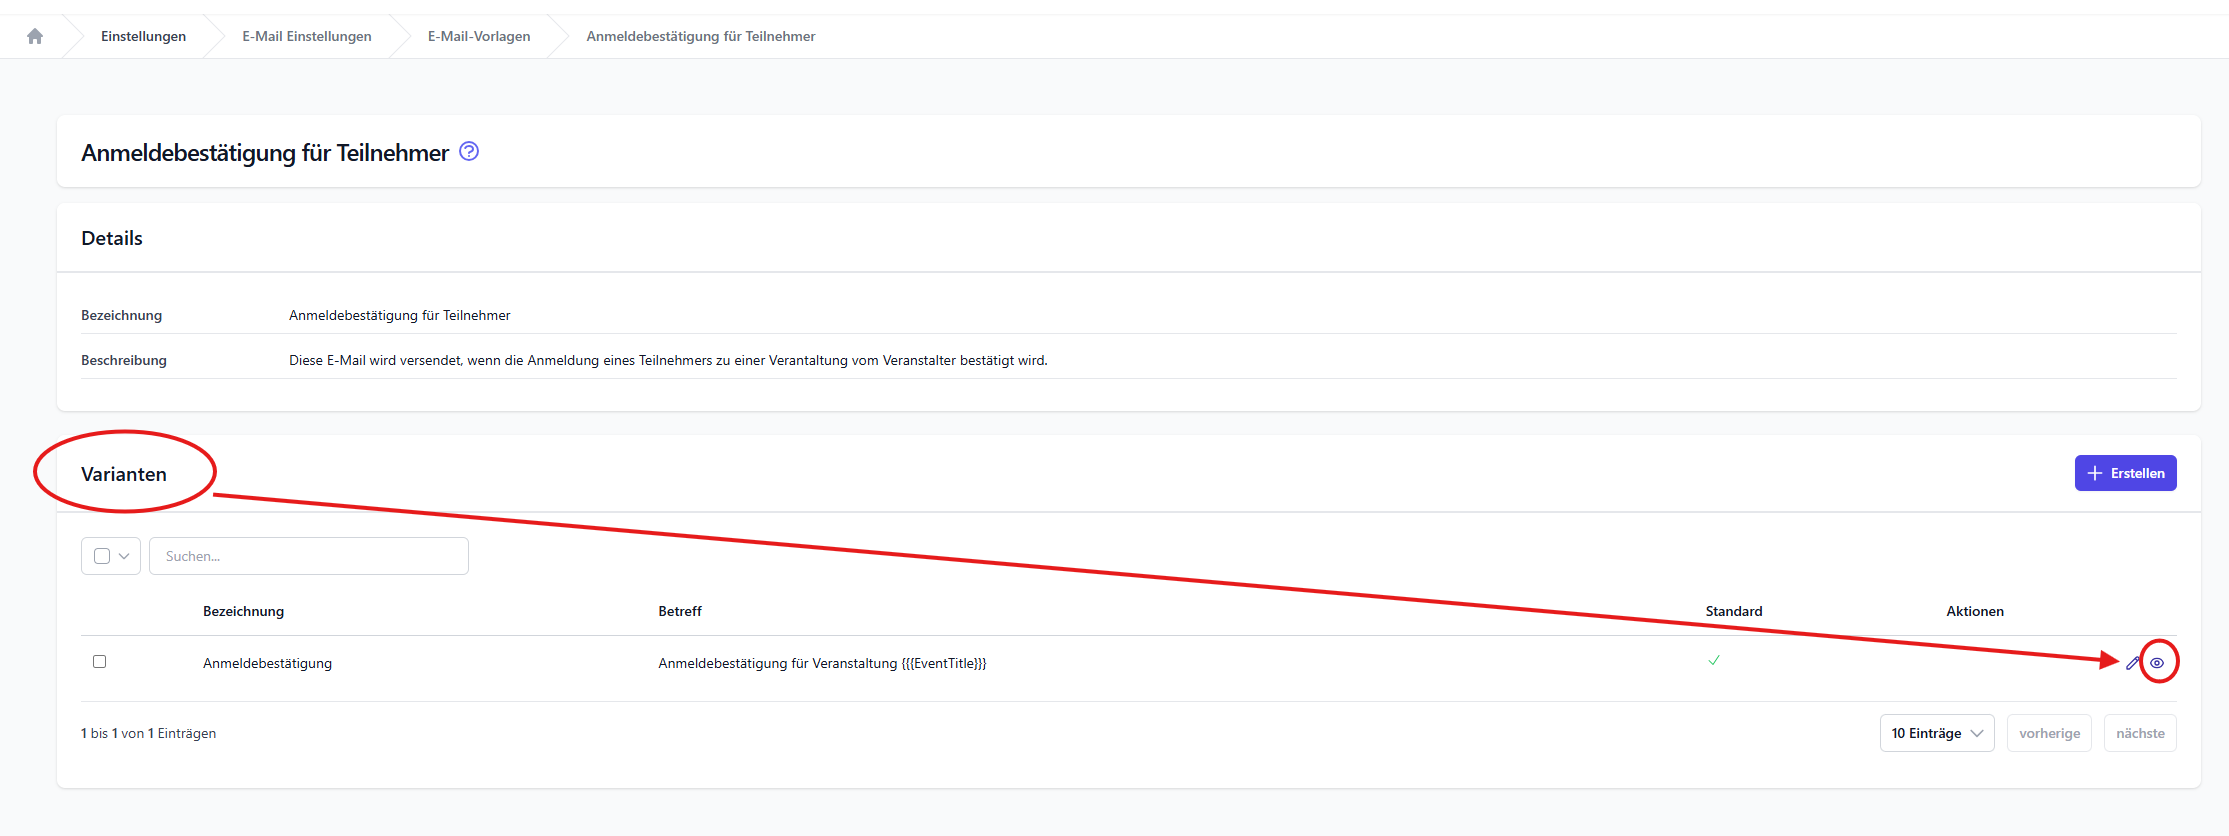
Task: Open the 10 Einträge page size dropdown
Action: [1936, 733]
